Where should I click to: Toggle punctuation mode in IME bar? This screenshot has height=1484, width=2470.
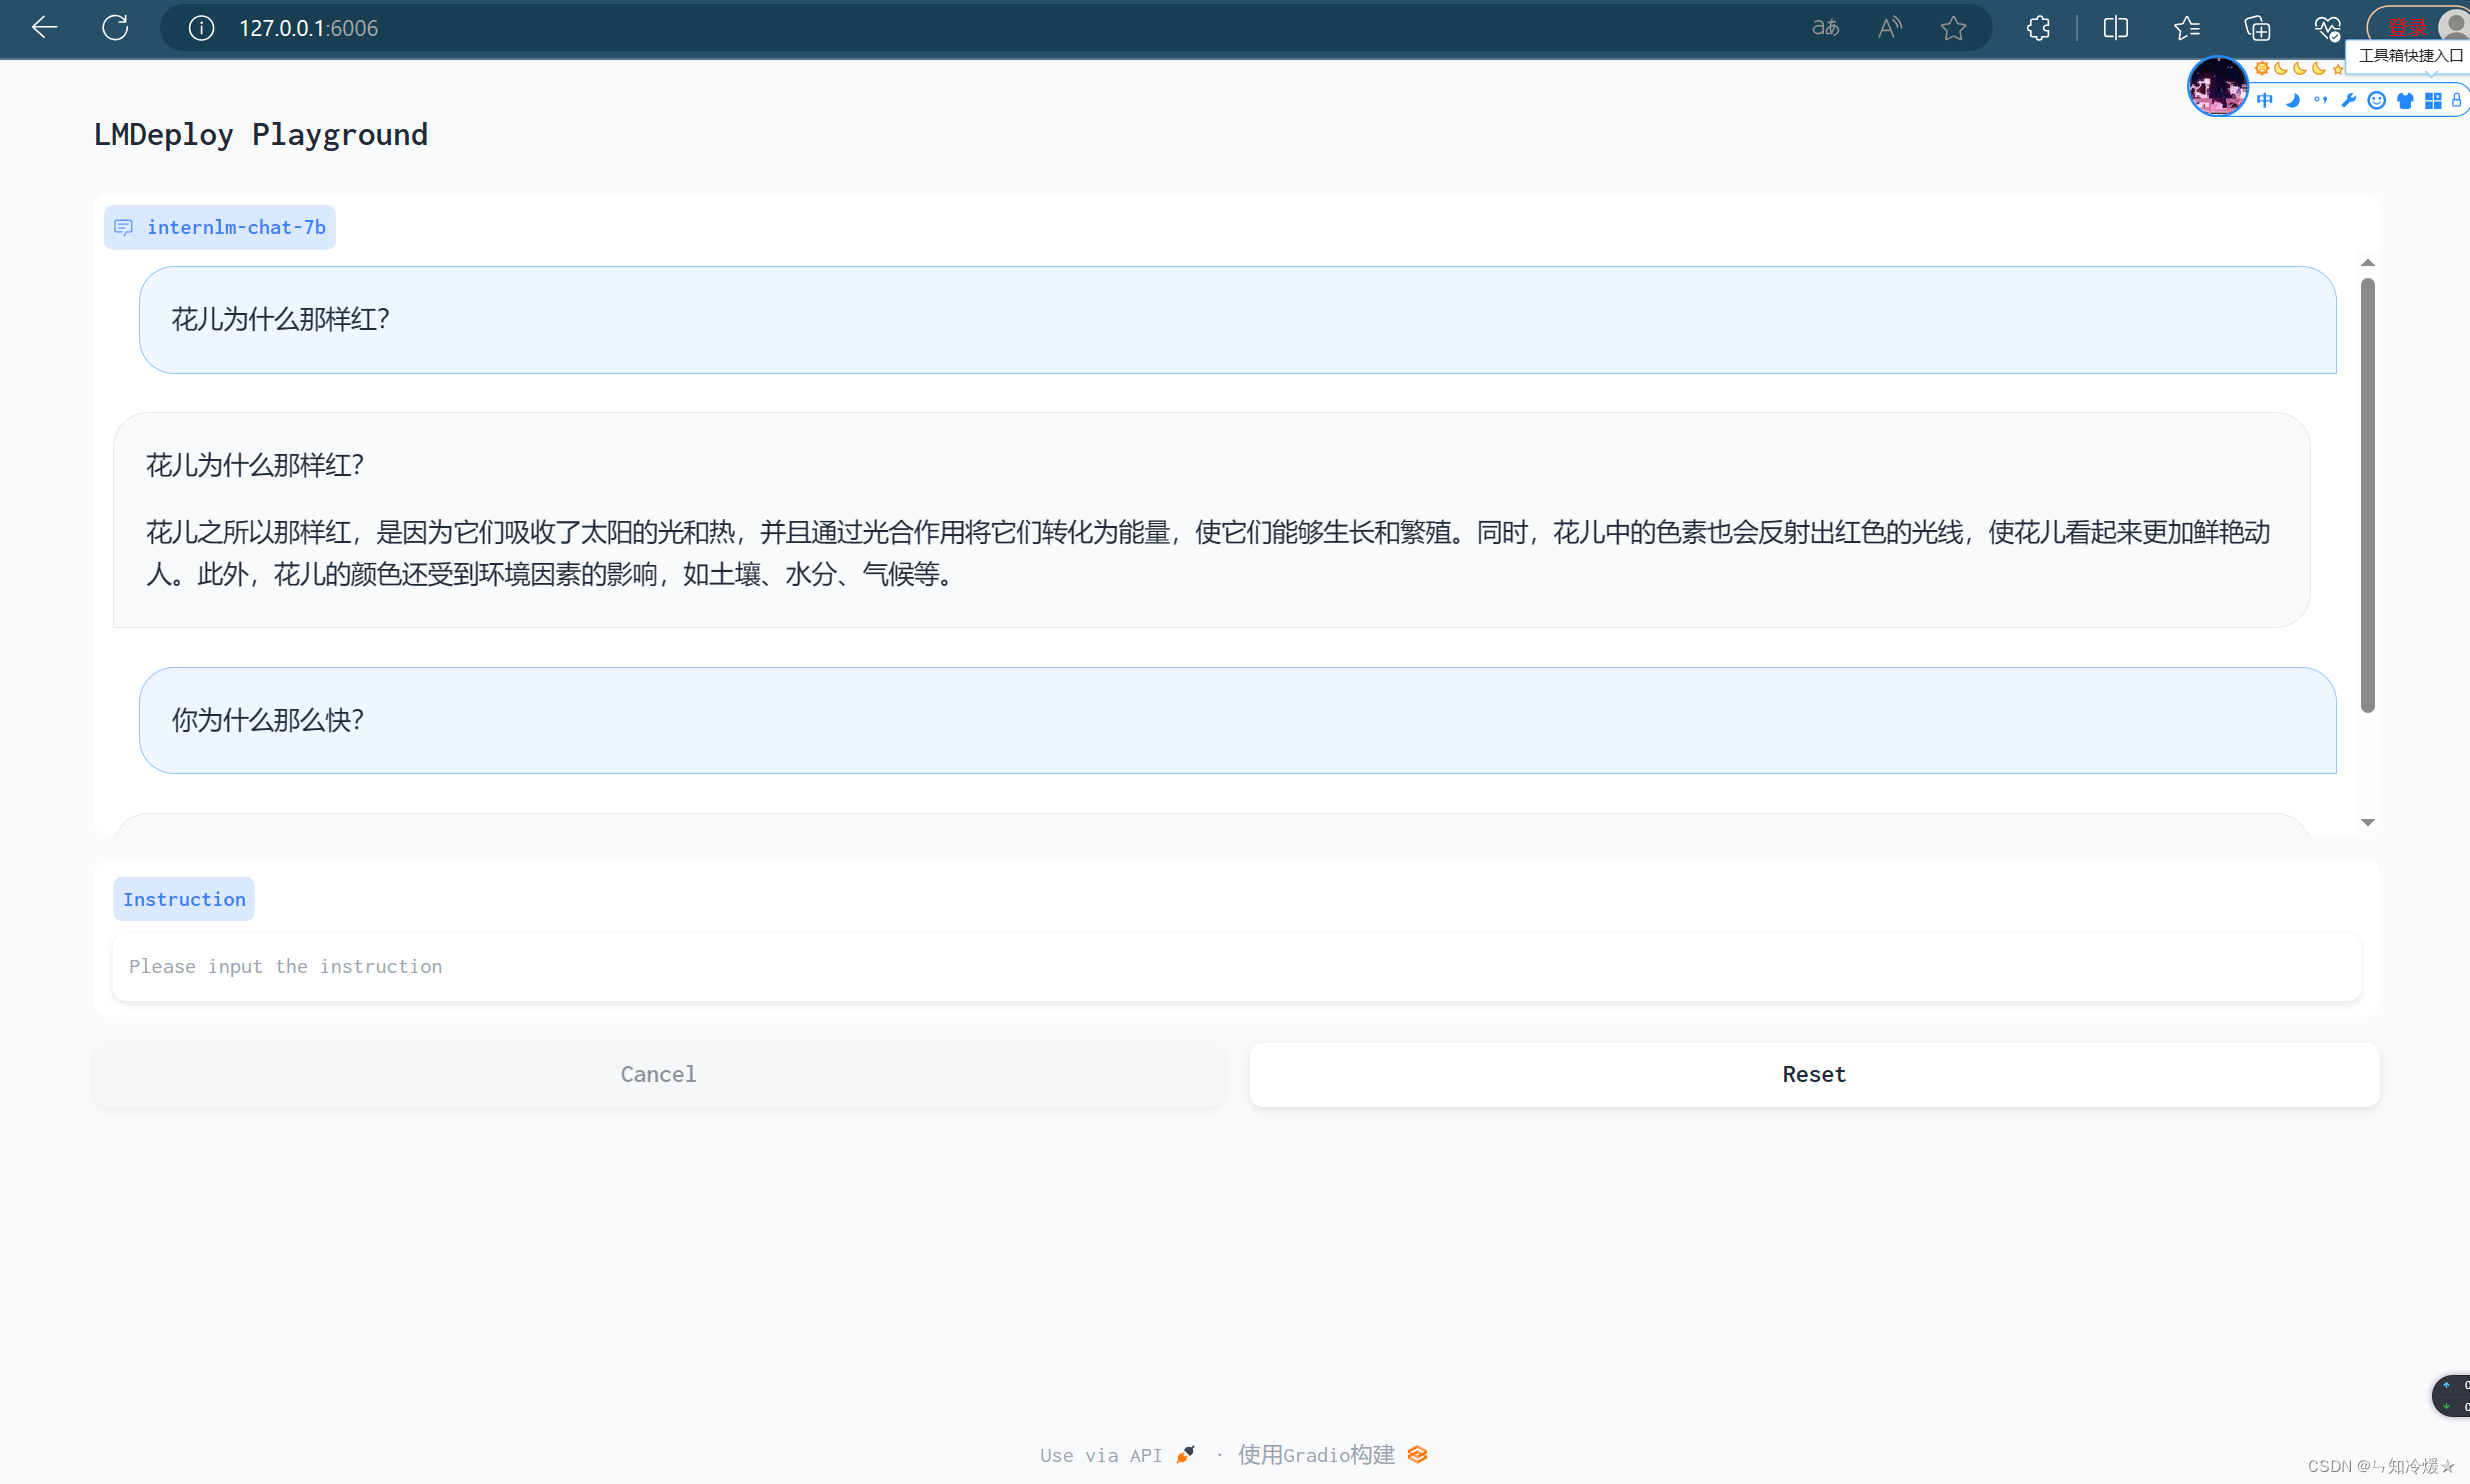coord(2321,100)
